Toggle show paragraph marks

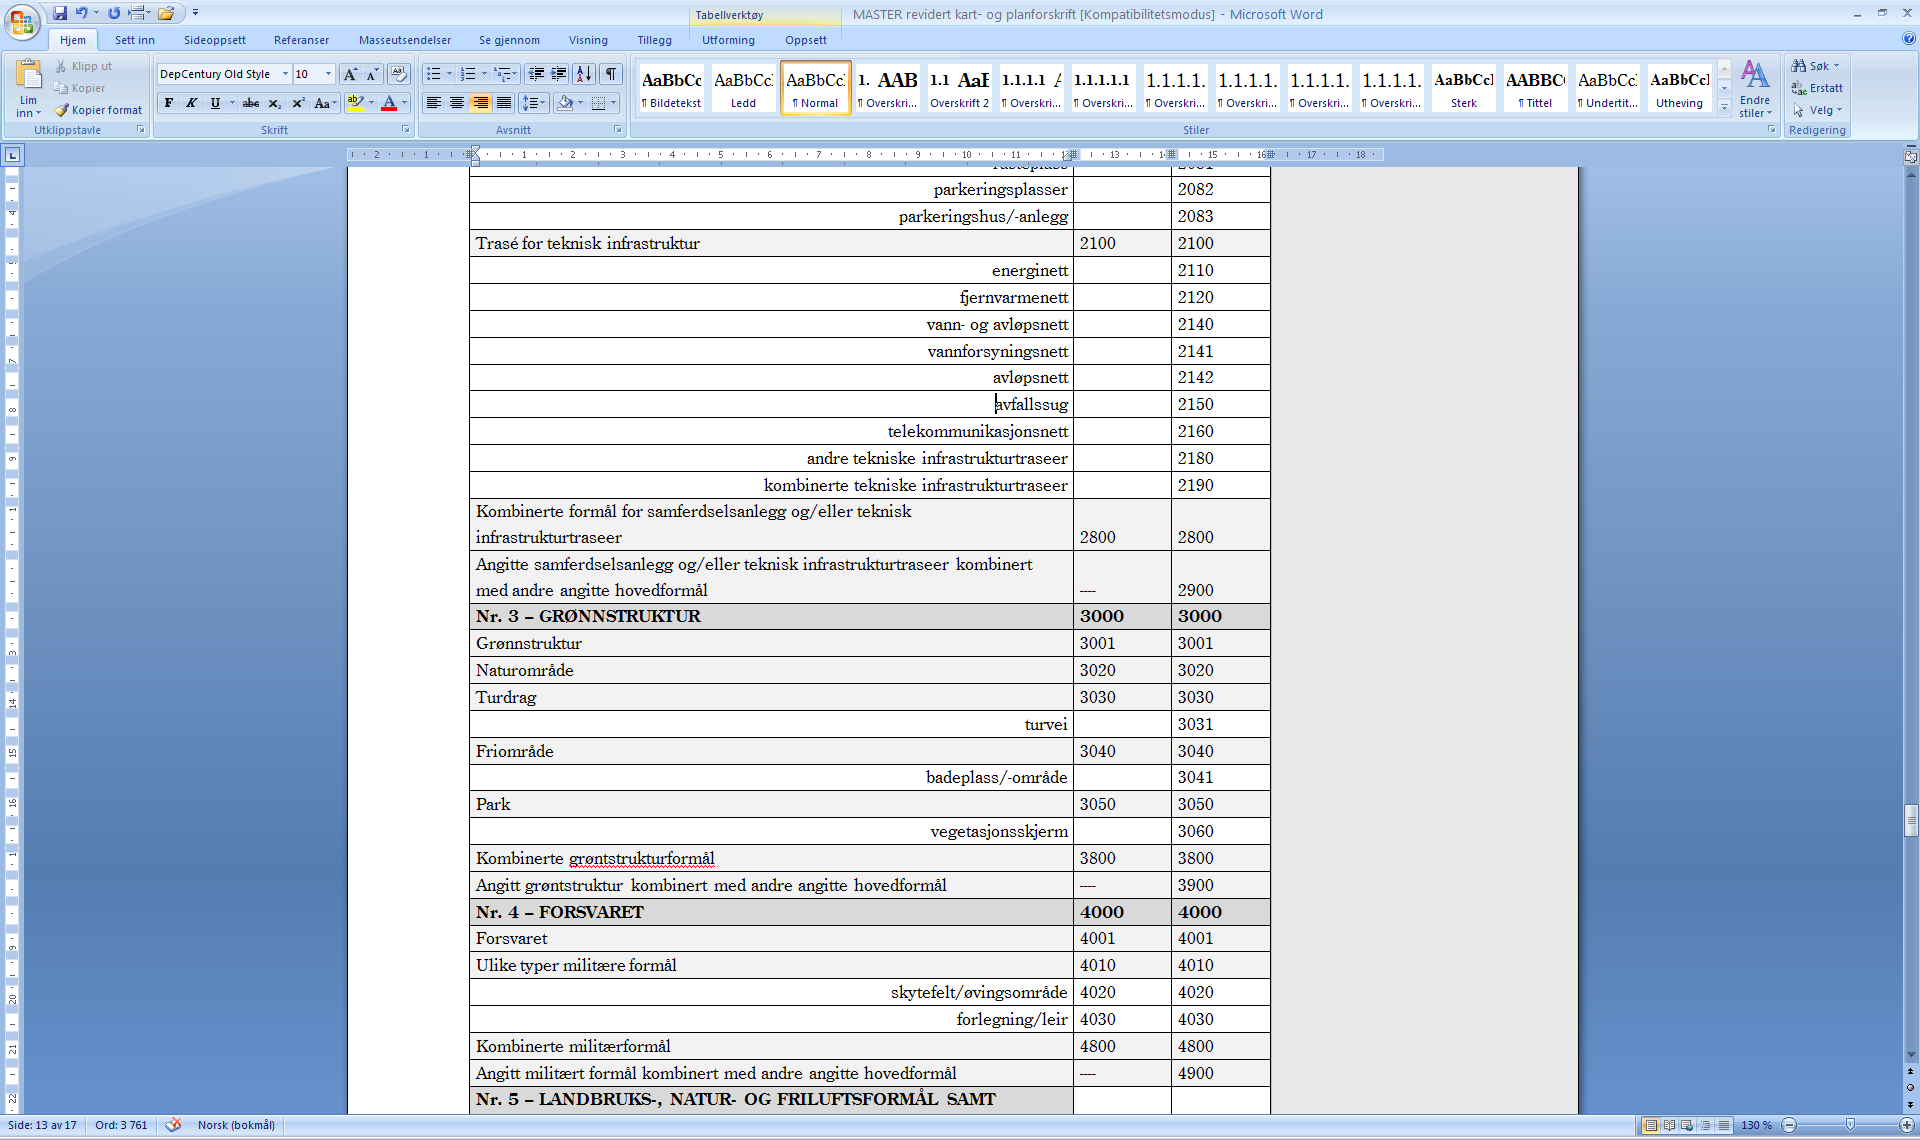pyautogui.click(x=611, y=74)
